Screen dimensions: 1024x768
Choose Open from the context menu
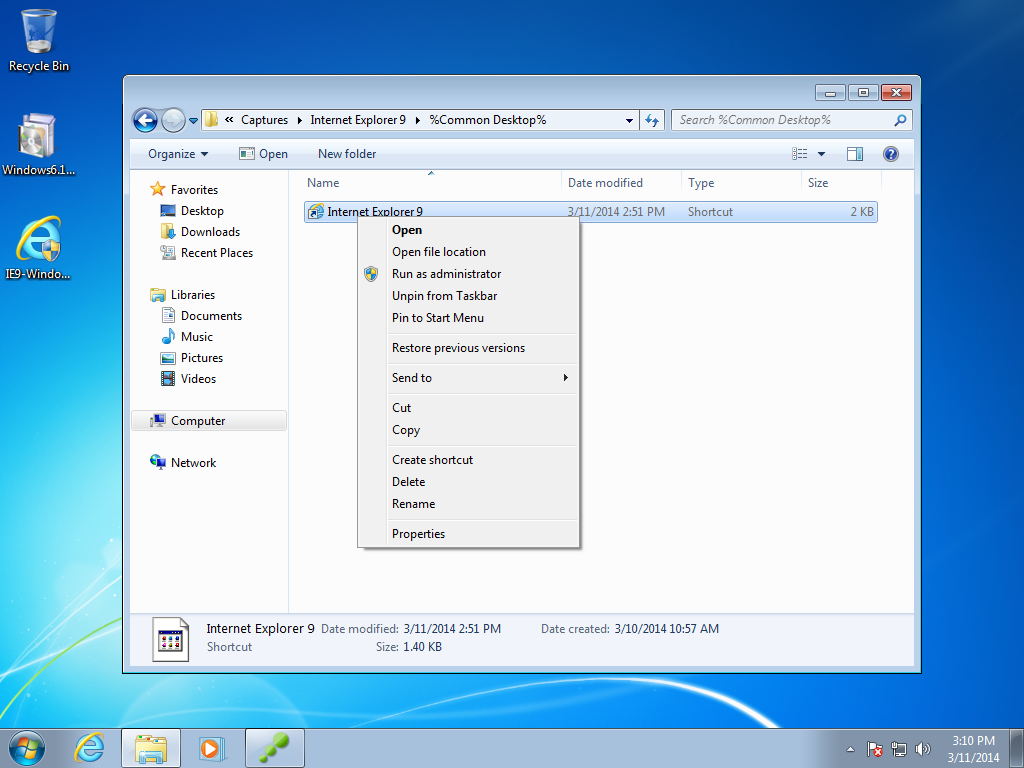pyautogui.click(x=468, y=230)
